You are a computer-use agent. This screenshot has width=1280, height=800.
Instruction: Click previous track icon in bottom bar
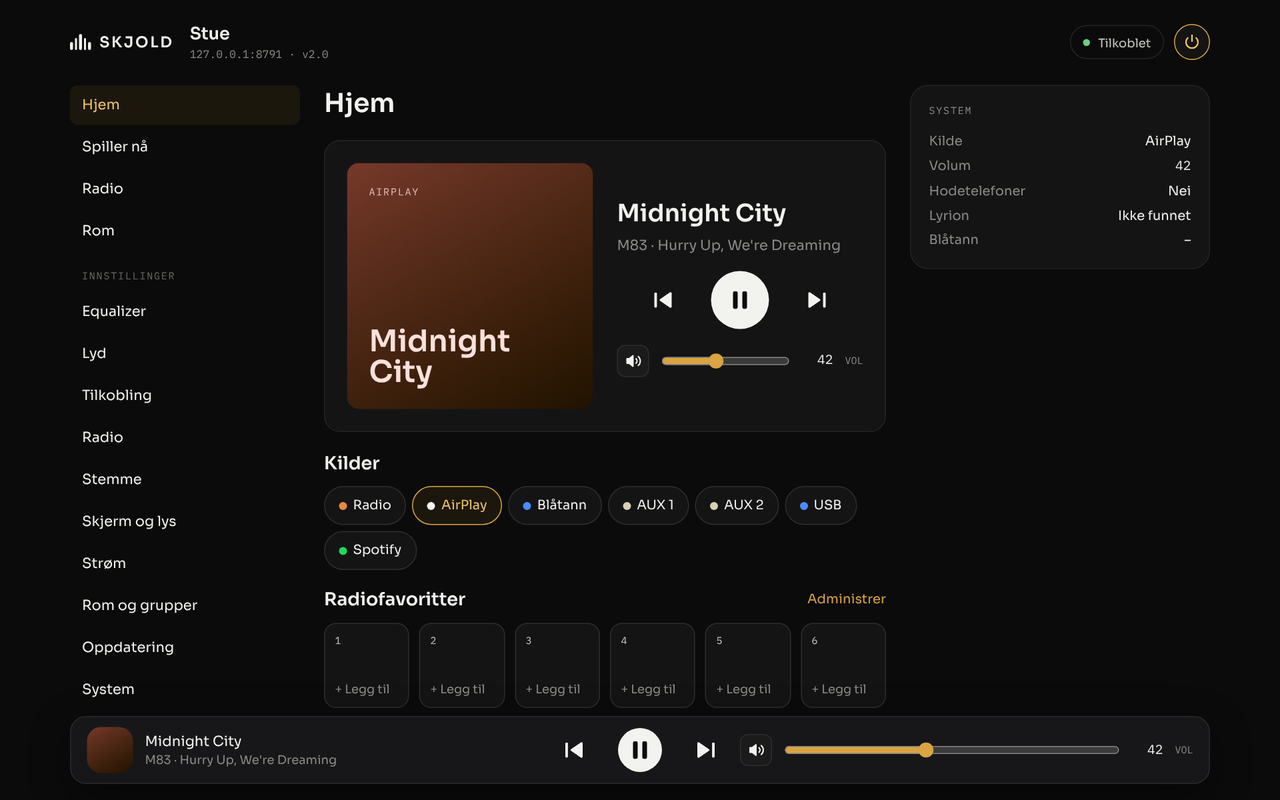(574, 750)
